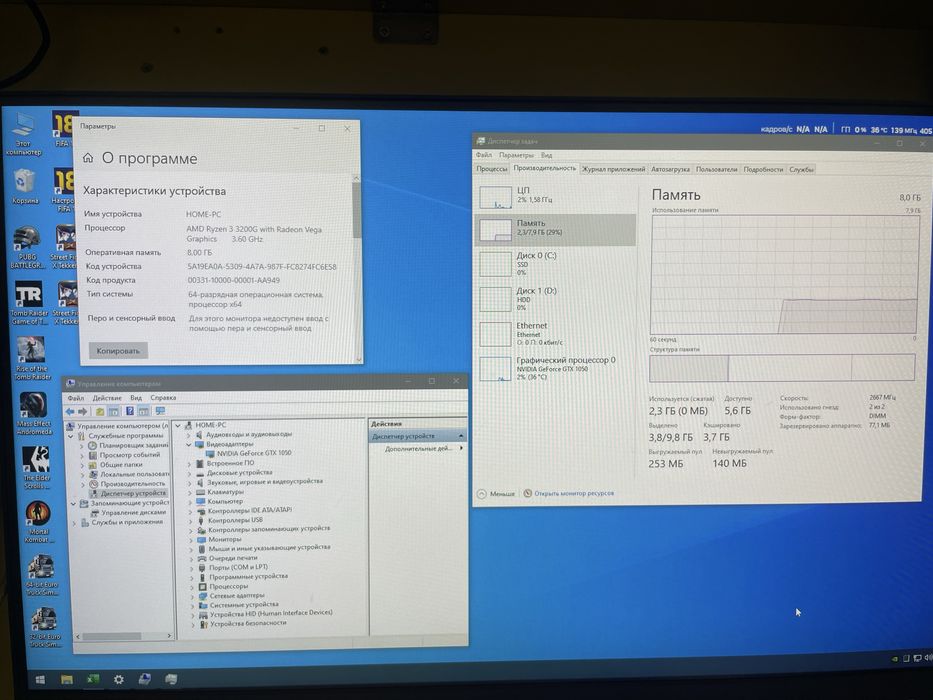
Task: Click the Копировать button
Action: (118, 351)
